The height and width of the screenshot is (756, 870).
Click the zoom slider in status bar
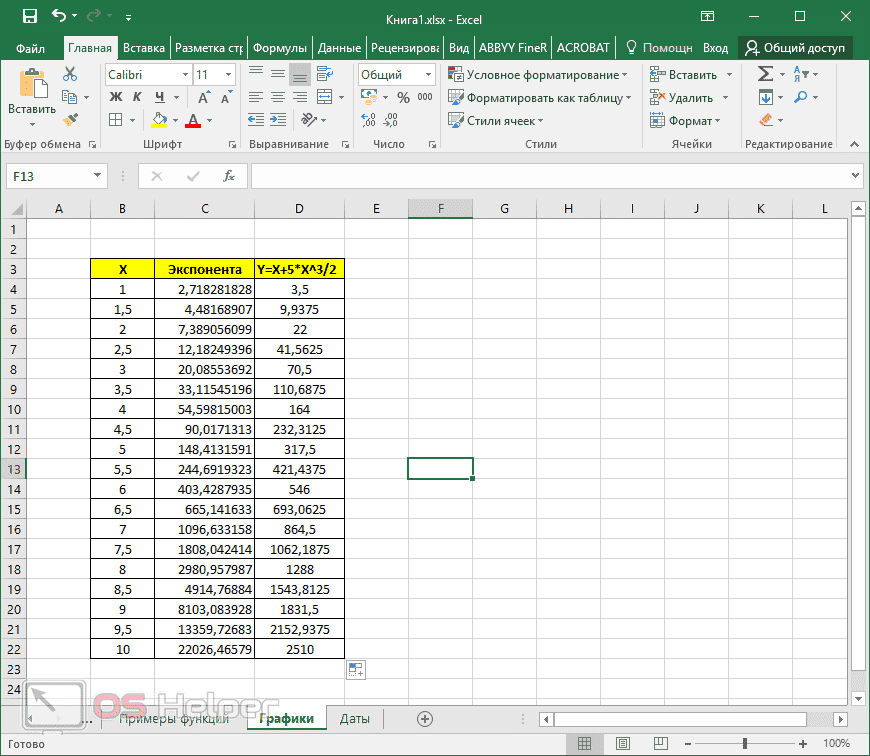pyautogui.click(x=746, y=744)
